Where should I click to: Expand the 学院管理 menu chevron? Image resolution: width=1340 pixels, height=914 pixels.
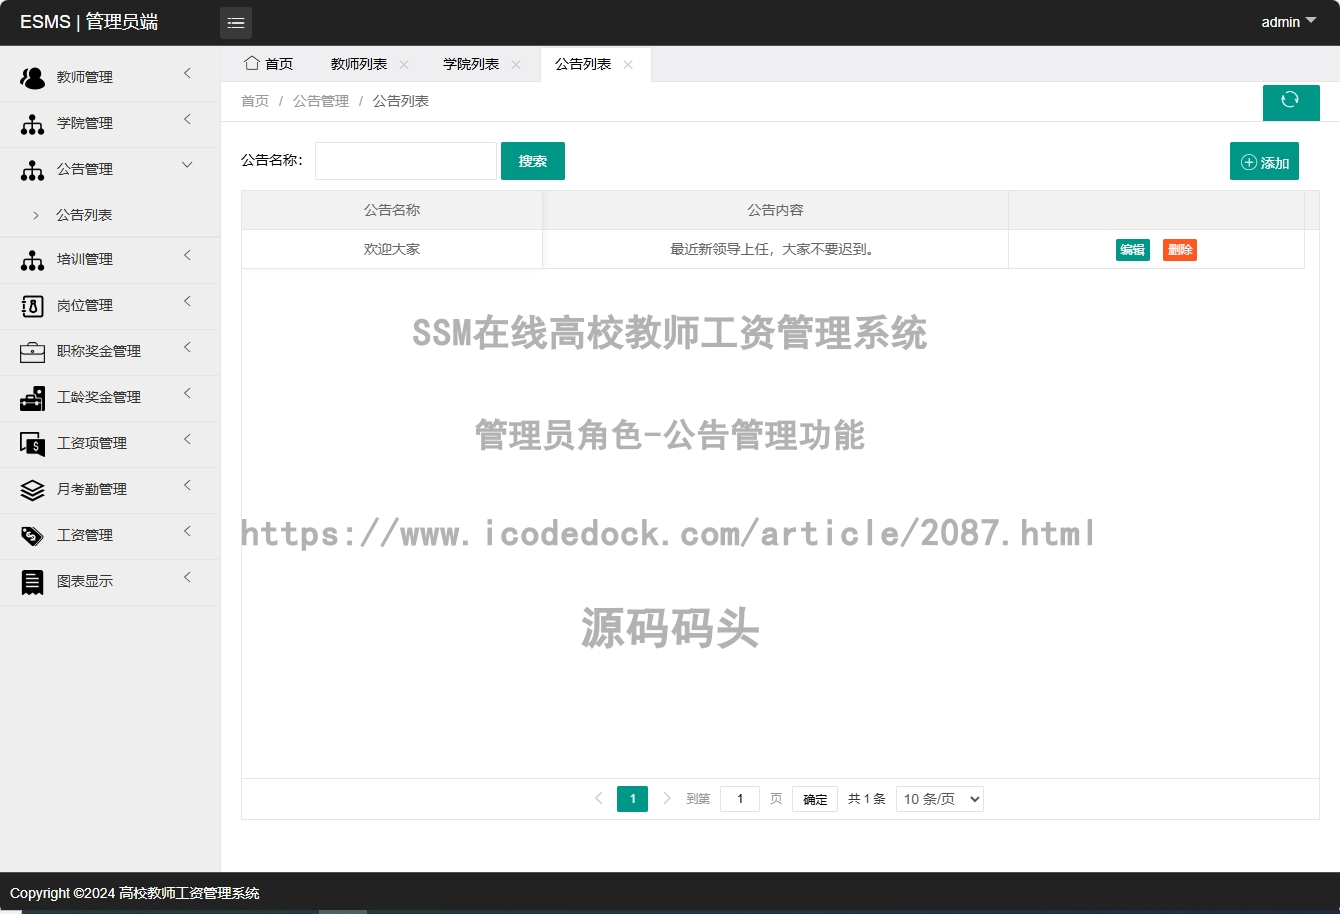[187, 119]
